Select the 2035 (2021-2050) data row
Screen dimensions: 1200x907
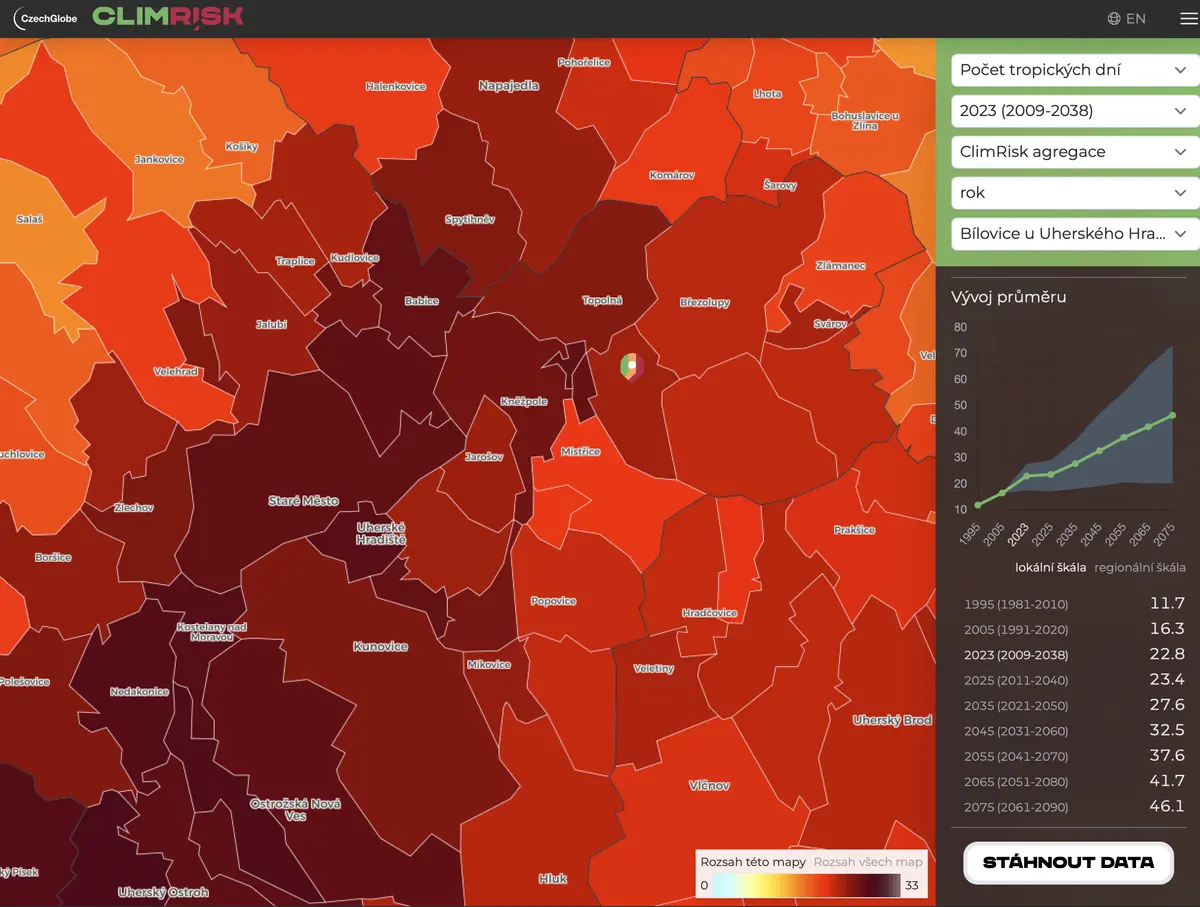(1074, 705)
